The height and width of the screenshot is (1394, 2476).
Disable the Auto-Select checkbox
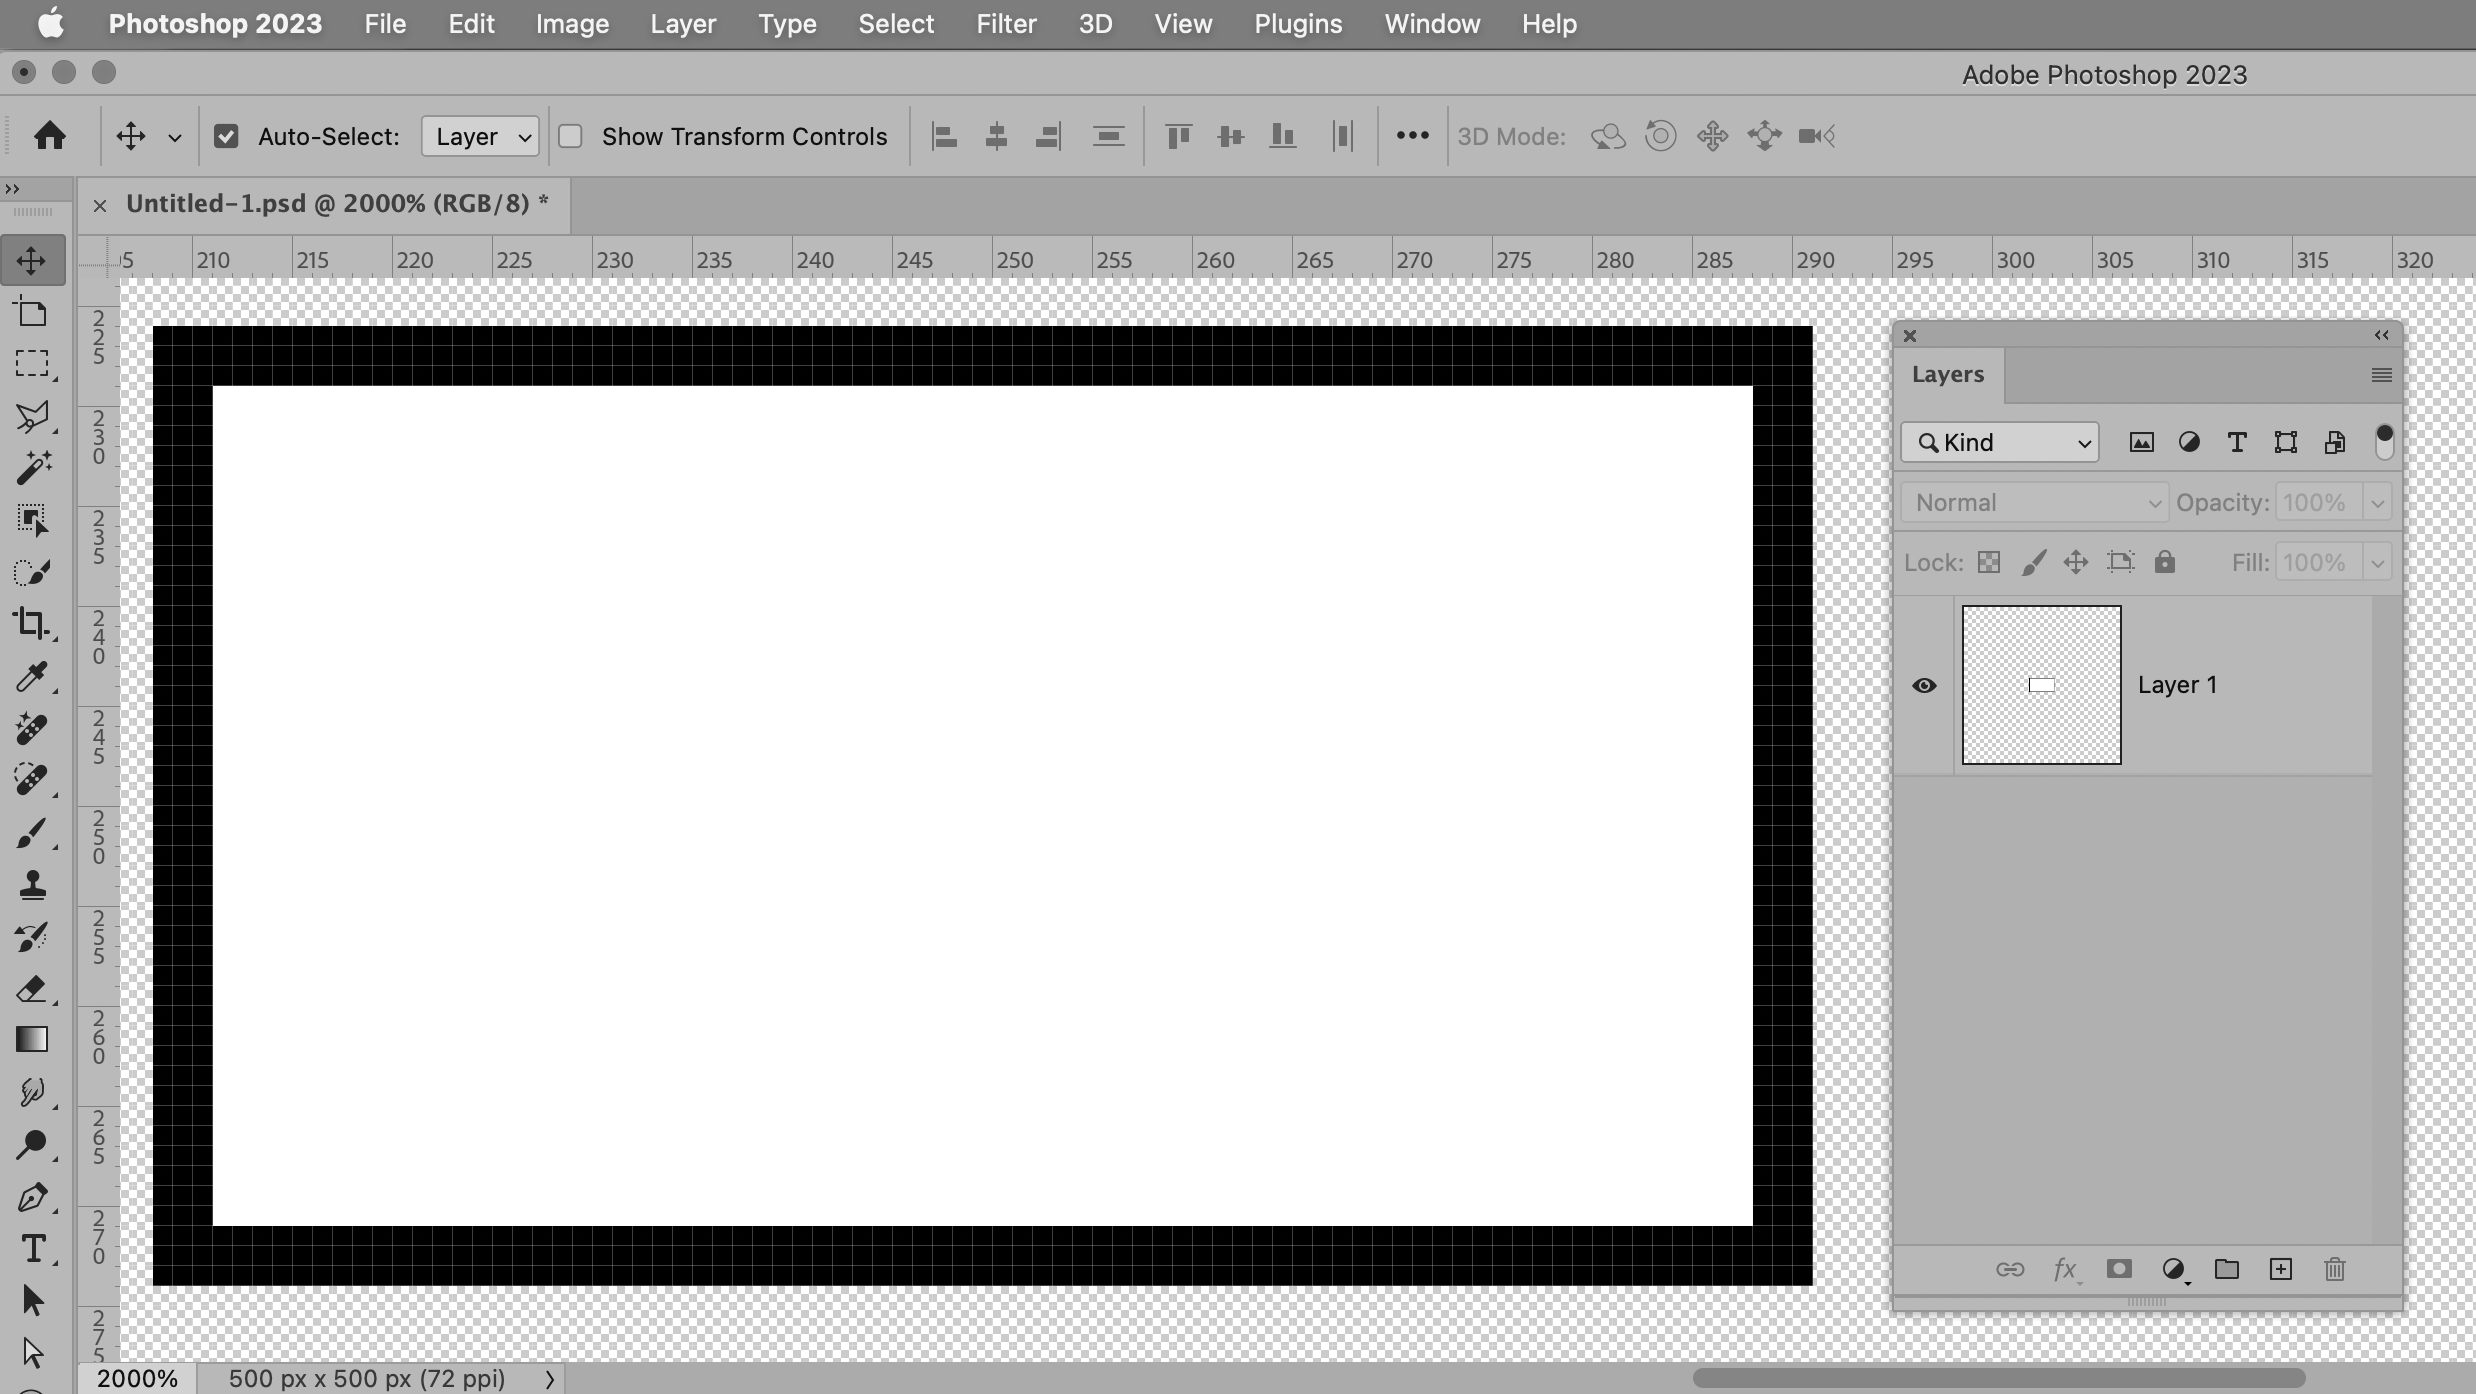(x=226, y=136)
